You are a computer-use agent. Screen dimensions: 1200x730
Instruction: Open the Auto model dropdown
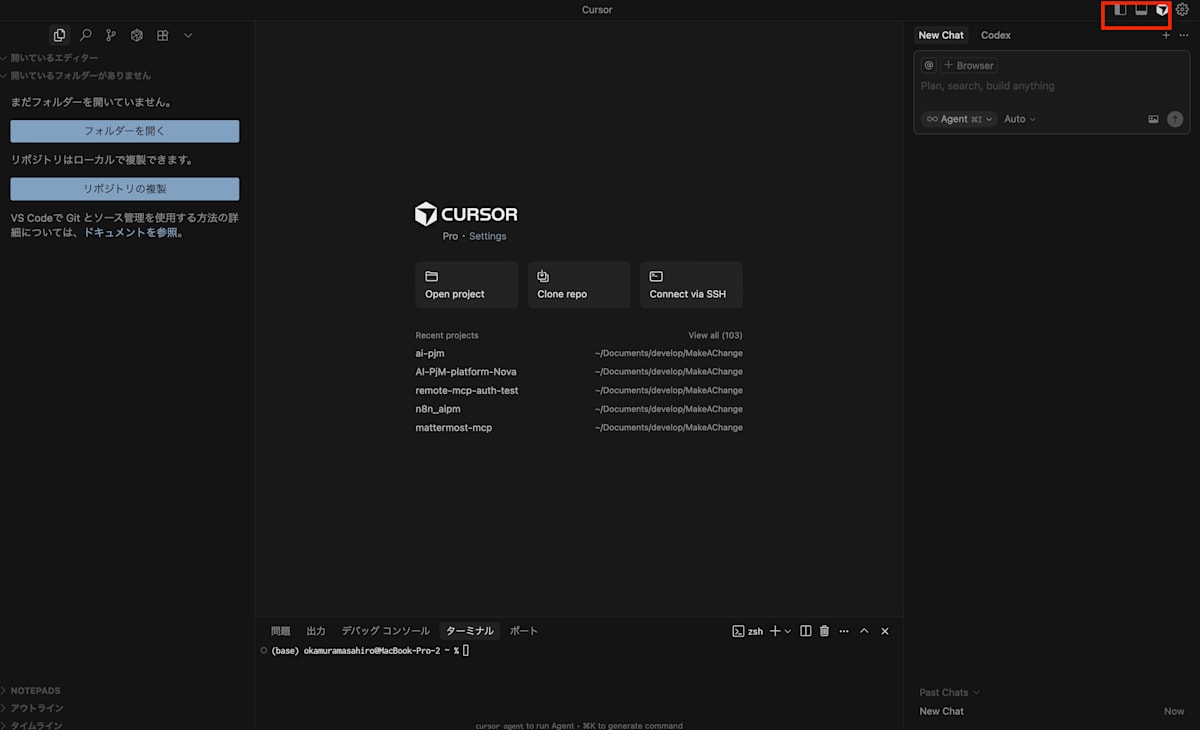1020,119
